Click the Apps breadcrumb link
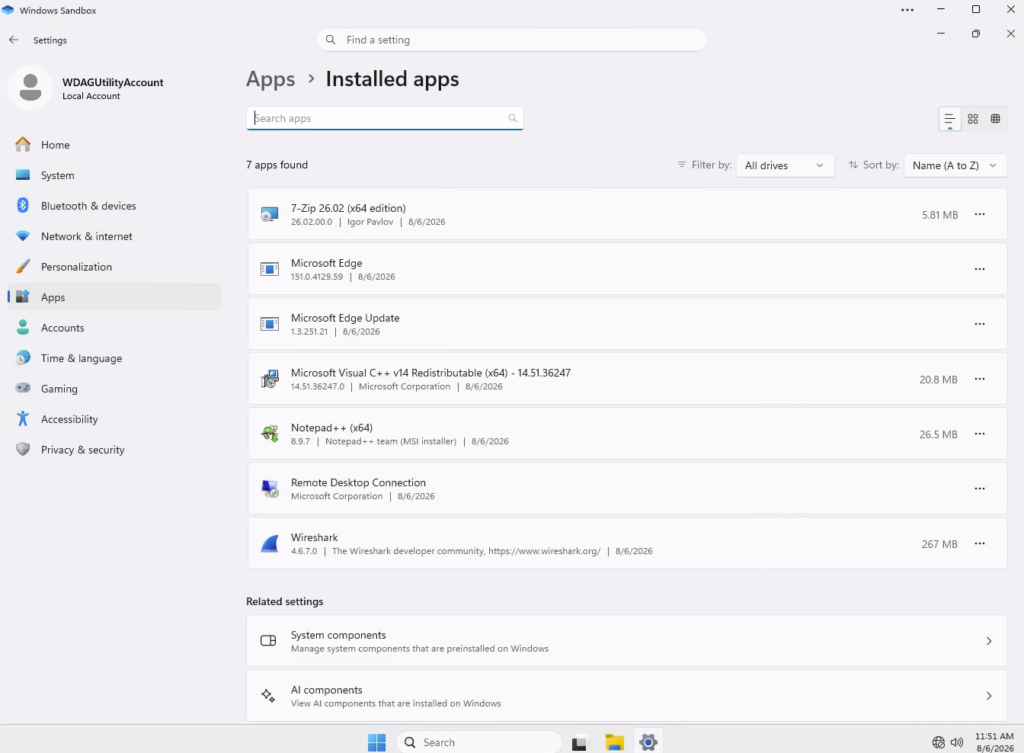This screenshot has width=1024, height=753. [270, 79]
